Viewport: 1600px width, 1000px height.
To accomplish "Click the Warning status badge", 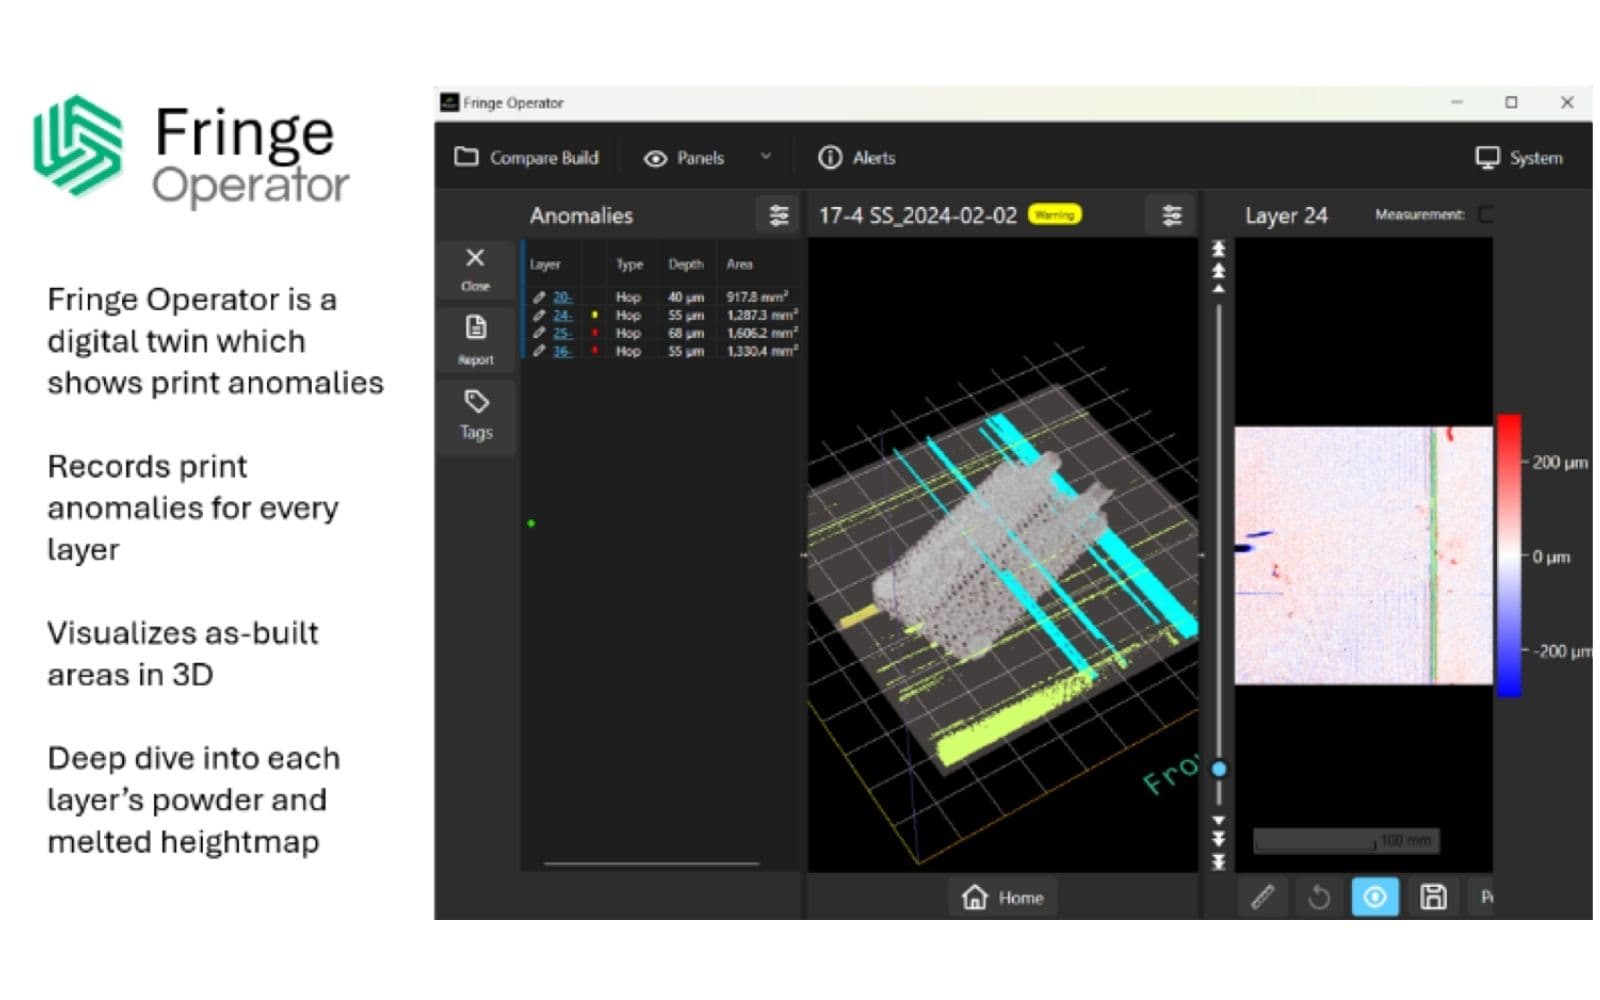I will 1054,215.
